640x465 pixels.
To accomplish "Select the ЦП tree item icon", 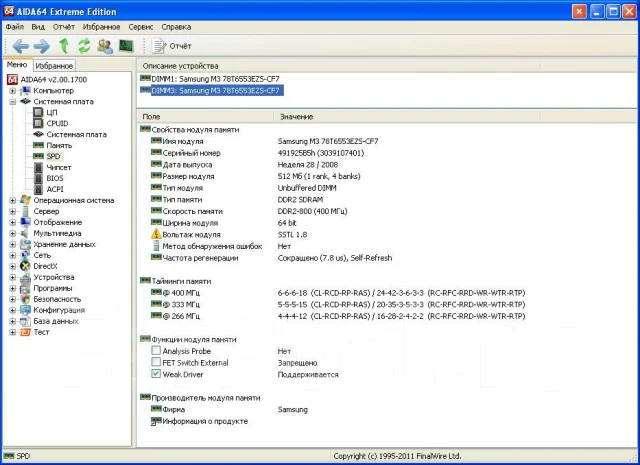I will 38,112.
